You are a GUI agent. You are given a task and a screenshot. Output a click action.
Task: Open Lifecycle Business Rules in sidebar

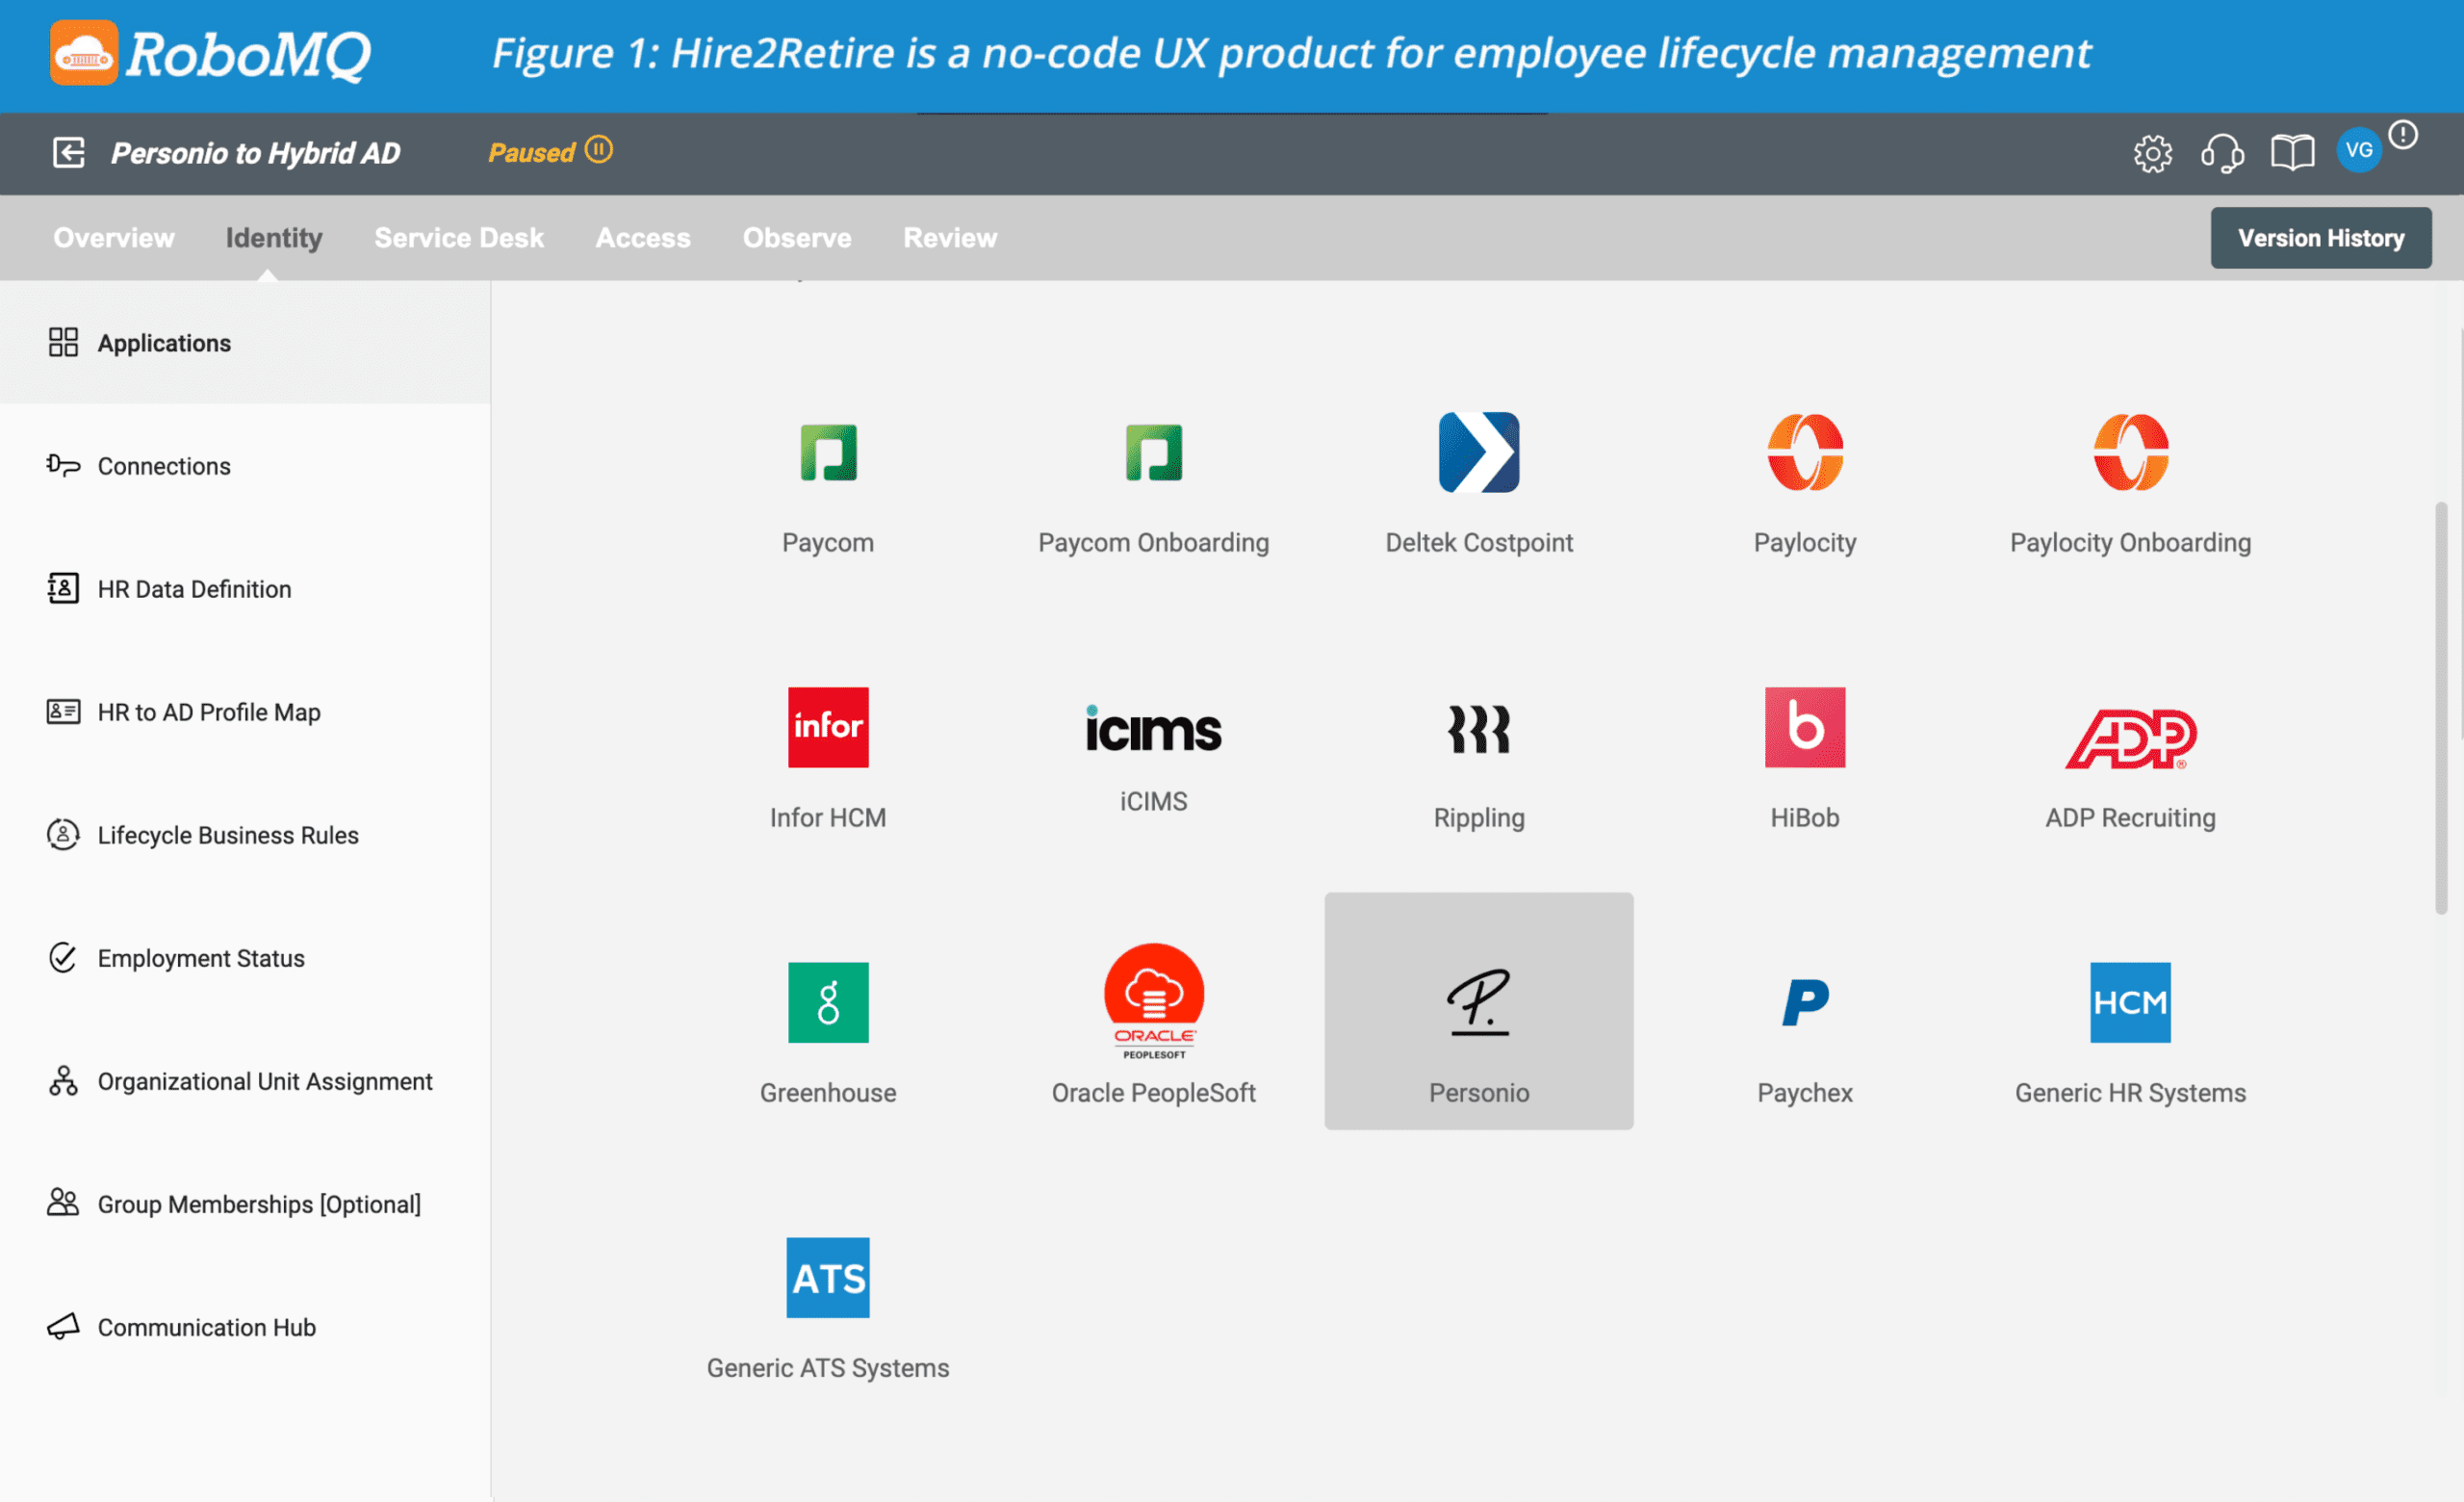pyautogui.click(x=227, y=835)
